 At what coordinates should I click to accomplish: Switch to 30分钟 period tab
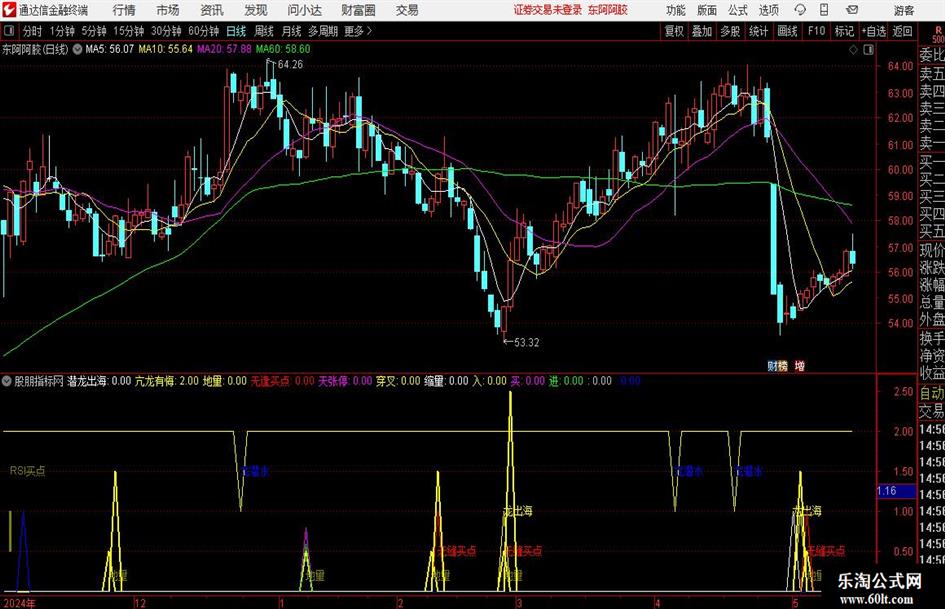(166, 31)
